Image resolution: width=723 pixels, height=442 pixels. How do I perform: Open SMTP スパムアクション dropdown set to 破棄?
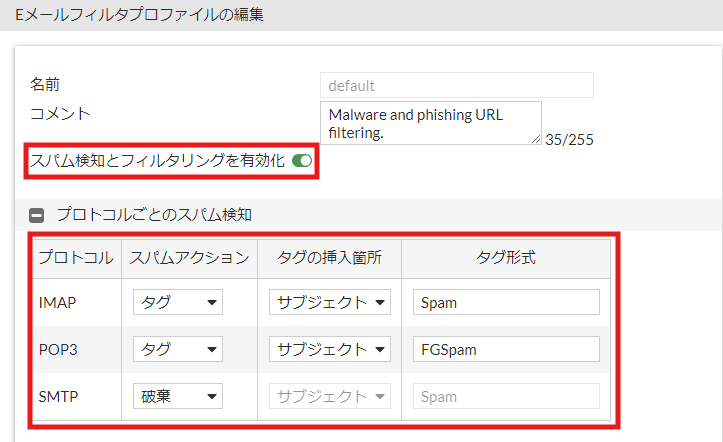click(x=178, y=396)
